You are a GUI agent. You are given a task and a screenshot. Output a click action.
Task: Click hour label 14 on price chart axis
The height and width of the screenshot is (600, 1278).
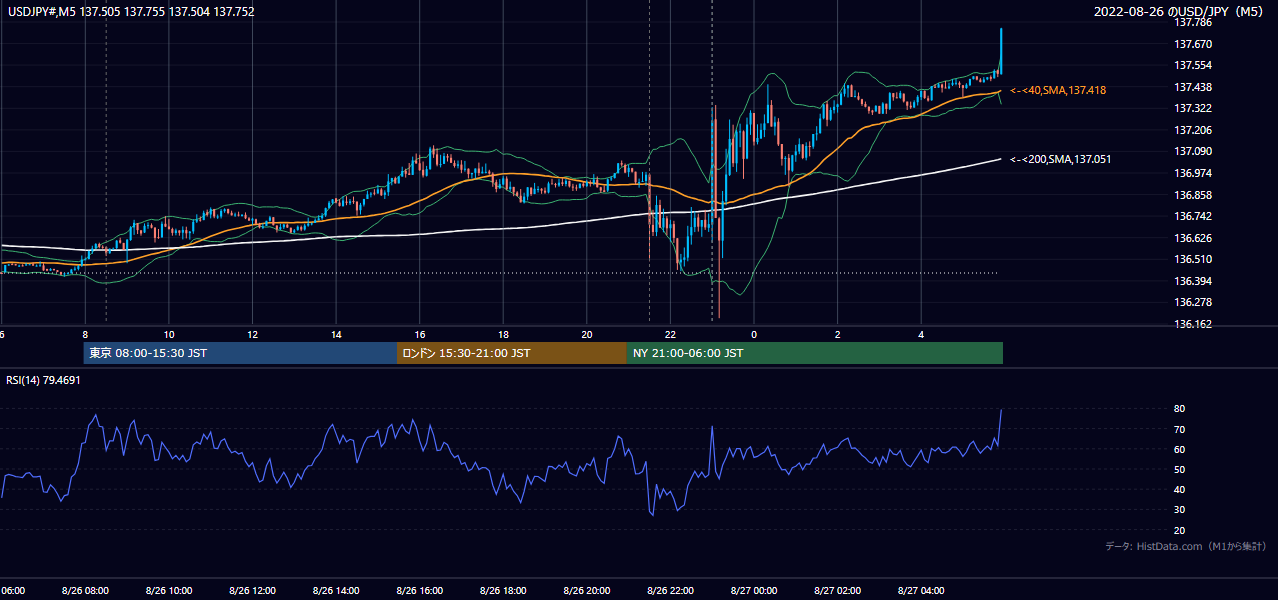336,335
